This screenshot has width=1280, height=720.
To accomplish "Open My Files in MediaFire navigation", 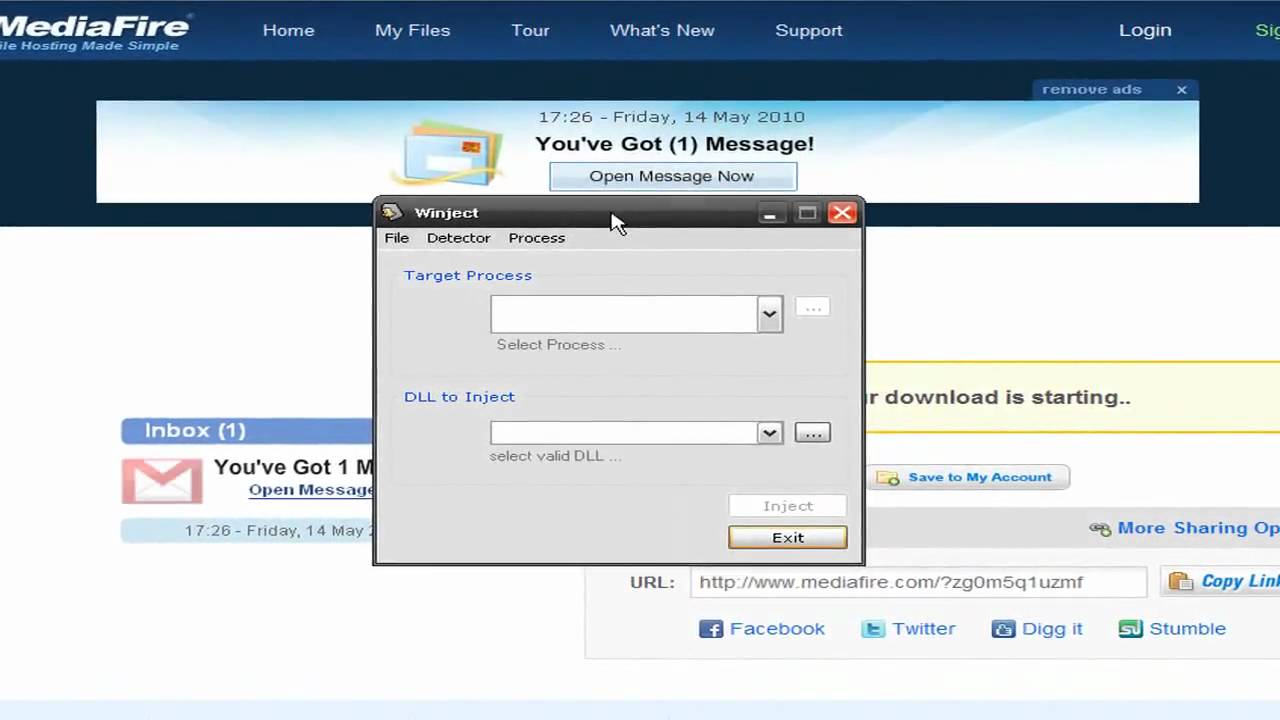I will pyautogui.click(x=412, y=30).
